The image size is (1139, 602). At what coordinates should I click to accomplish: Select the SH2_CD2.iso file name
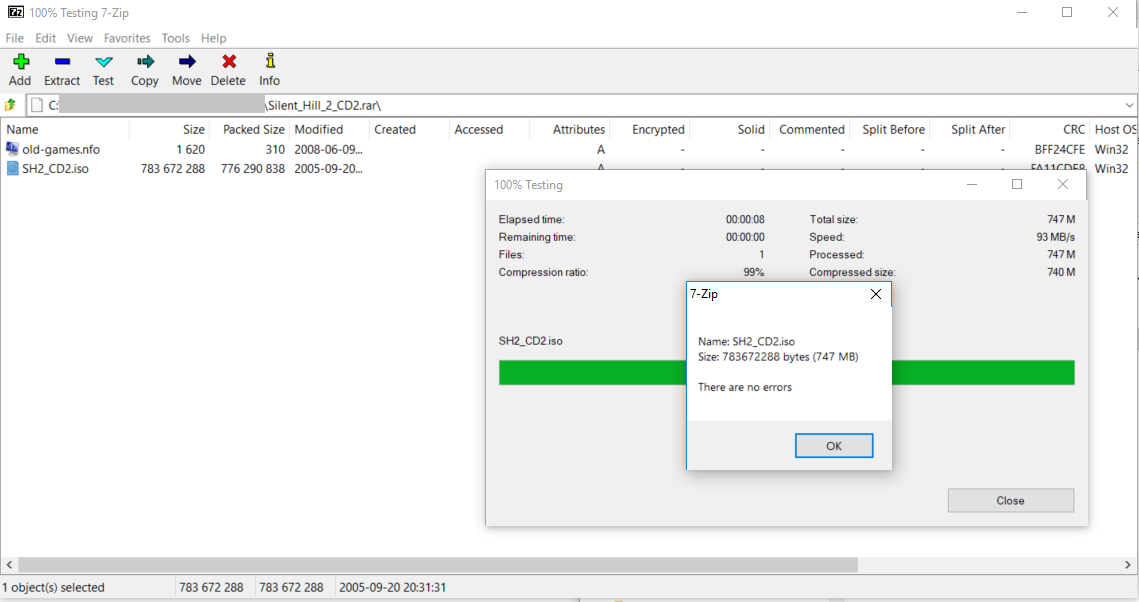[55, 168]
